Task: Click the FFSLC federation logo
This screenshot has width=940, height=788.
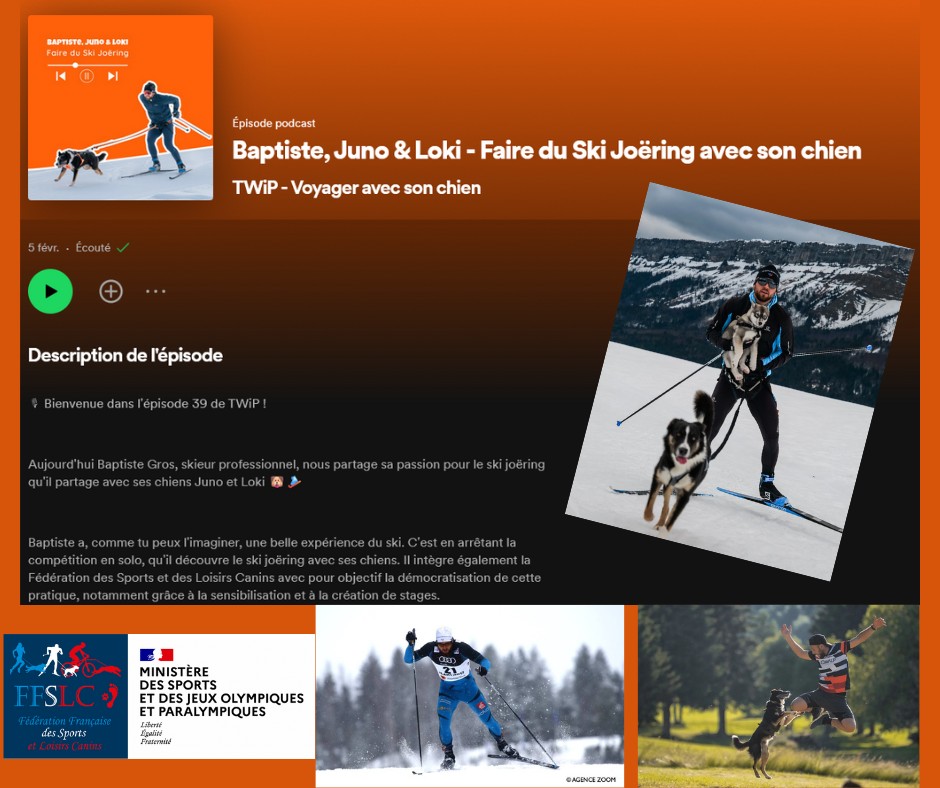Action: (x=65, y=696)
